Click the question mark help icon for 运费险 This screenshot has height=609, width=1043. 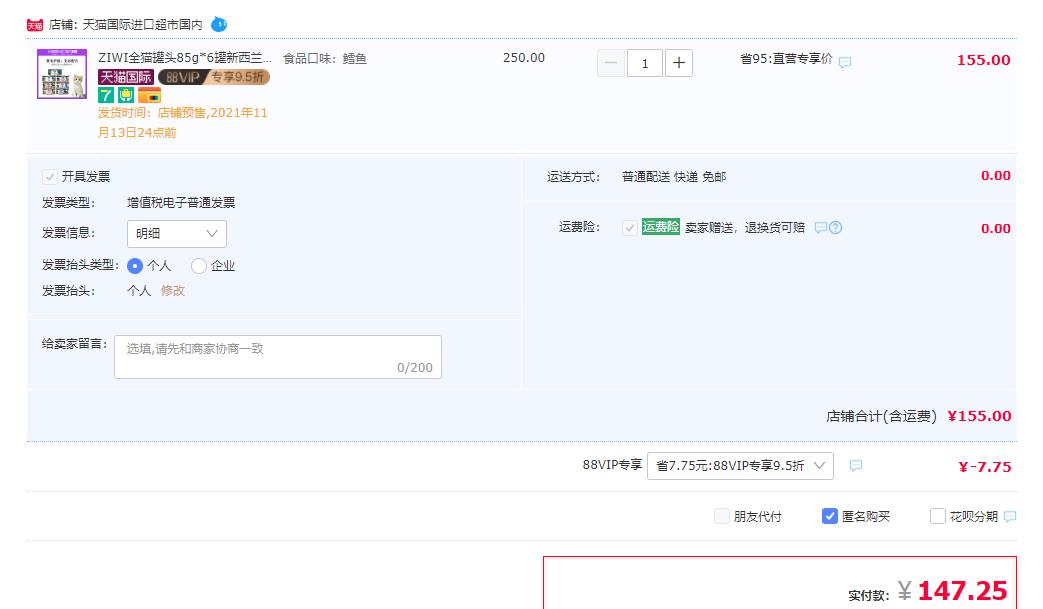[x=836, y=228]
